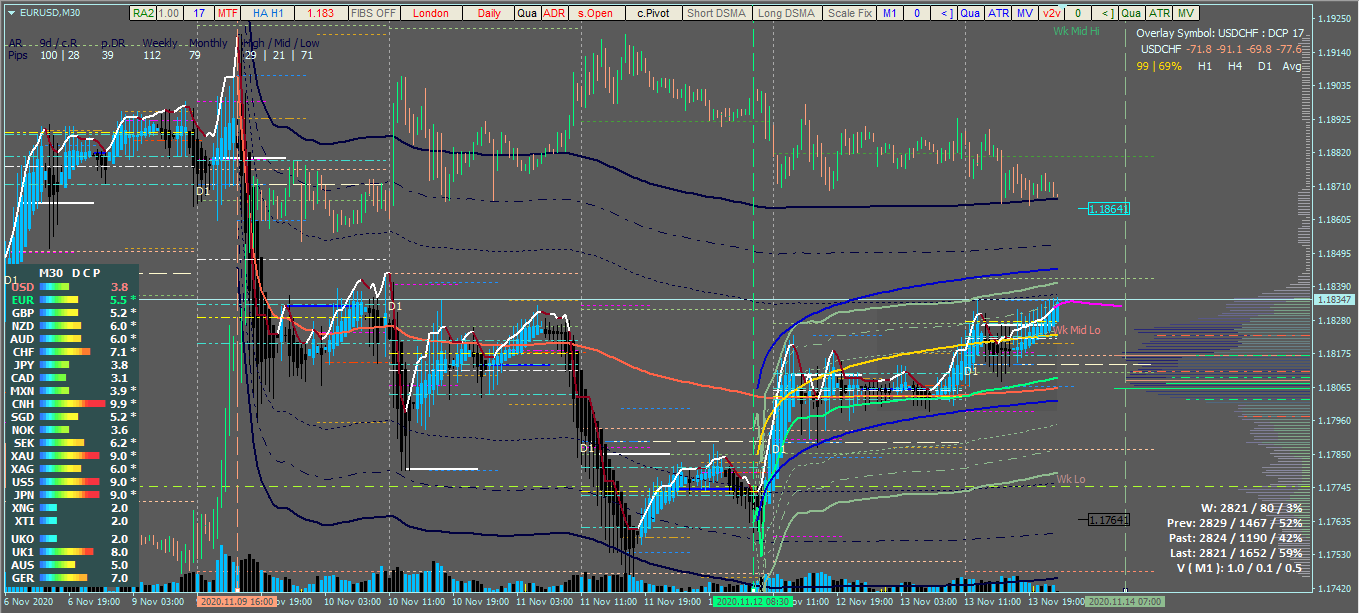Viewport: 1360px width, 613px height.
Task: Select the UK1 row showing 8.0
Action: pyautogui.click(x=71, y=552)
